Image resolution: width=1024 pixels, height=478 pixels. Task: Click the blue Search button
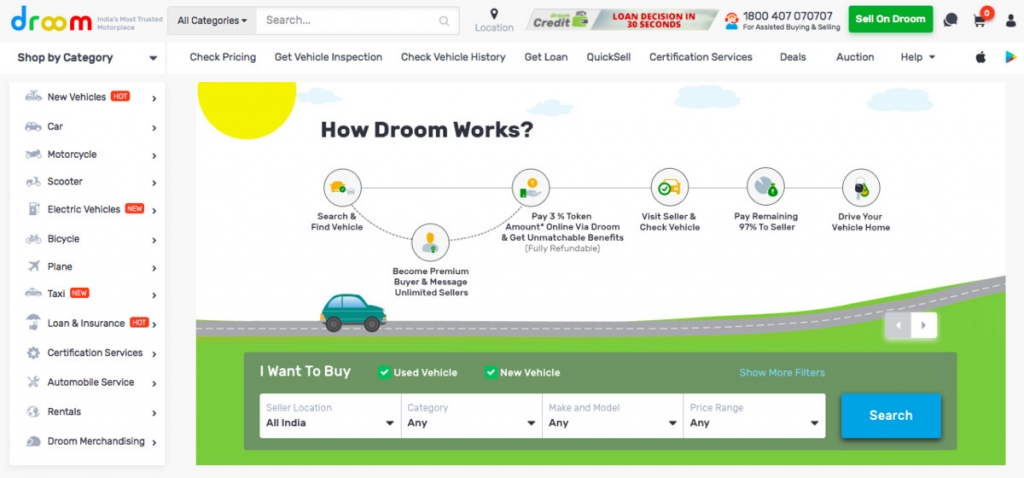click(x=890, y=415)
